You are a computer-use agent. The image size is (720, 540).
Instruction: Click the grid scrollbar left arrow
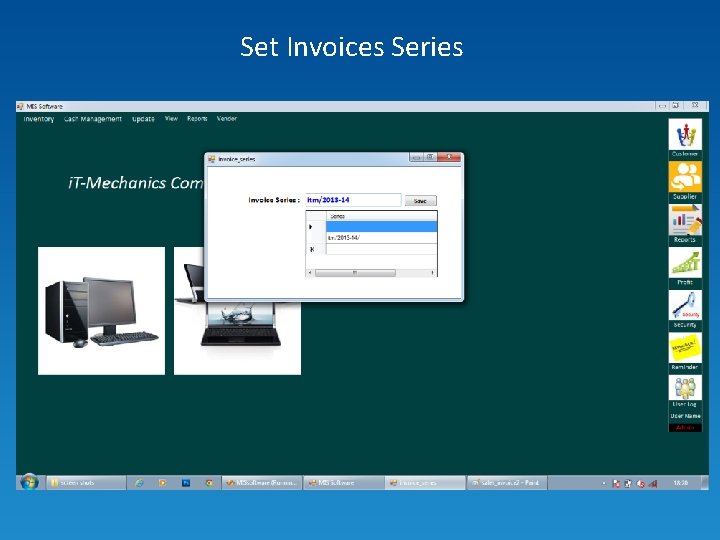(310, 273)
